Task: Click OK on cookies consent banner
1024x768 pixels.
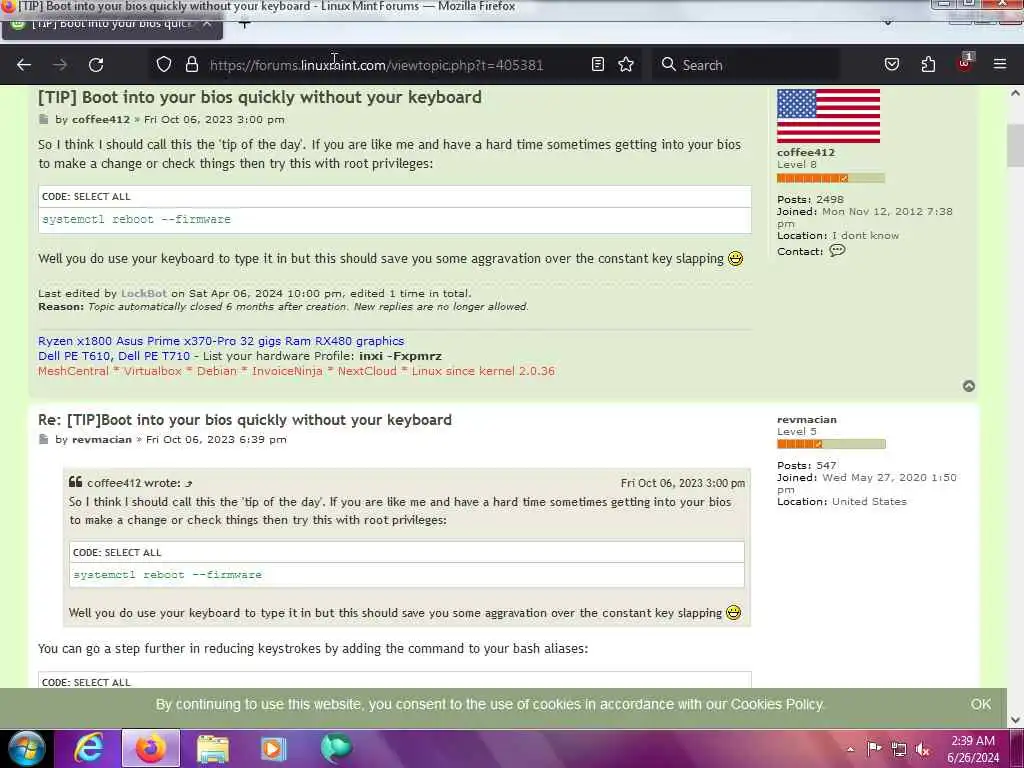Action: (x=980, y=704)
